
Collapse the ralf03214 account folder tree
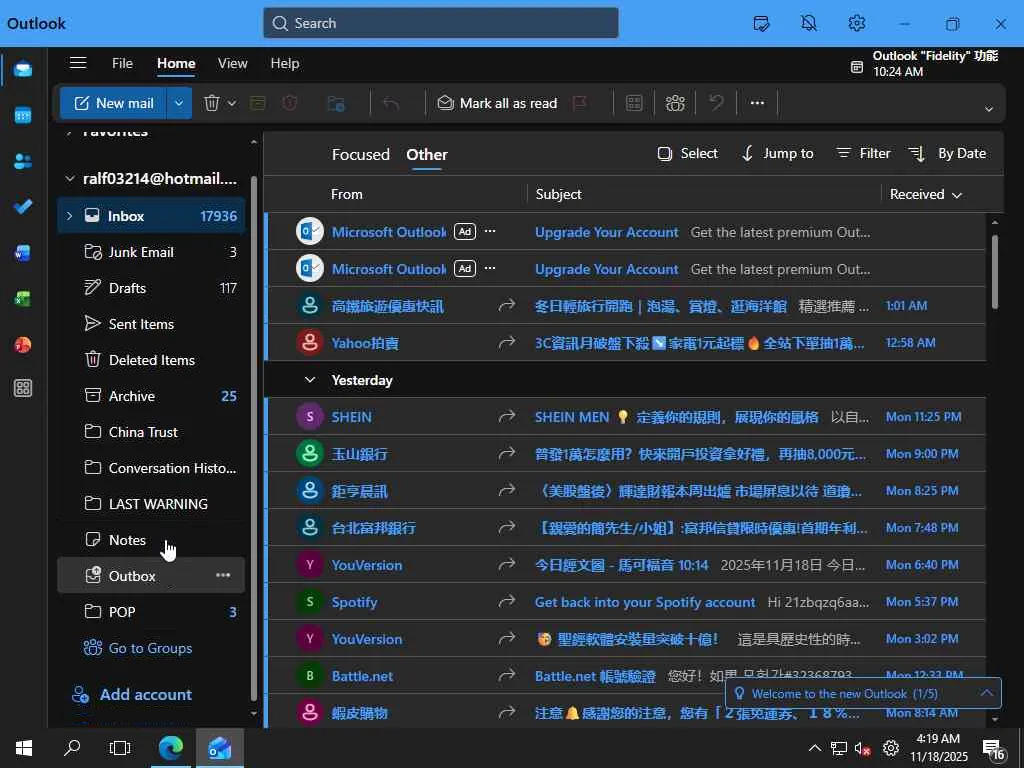coord(70,179)
